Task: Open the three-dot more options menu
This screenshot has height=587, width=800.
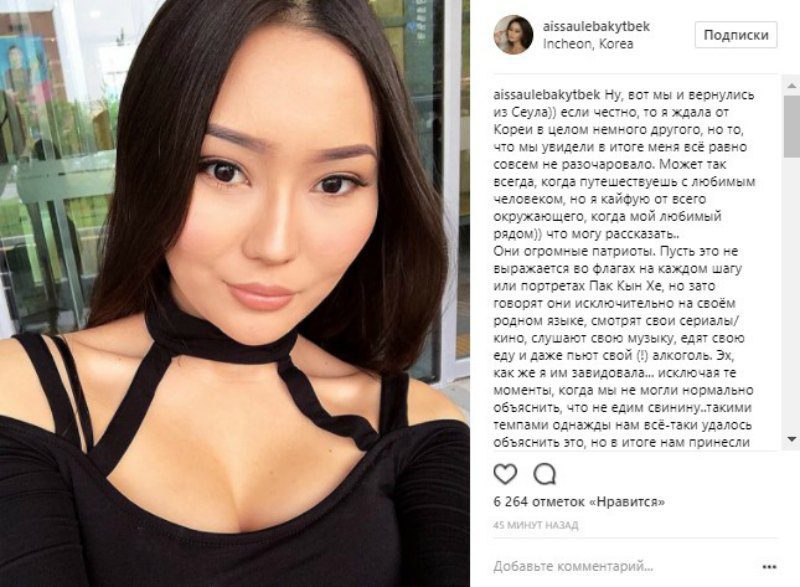Action: 769,567
